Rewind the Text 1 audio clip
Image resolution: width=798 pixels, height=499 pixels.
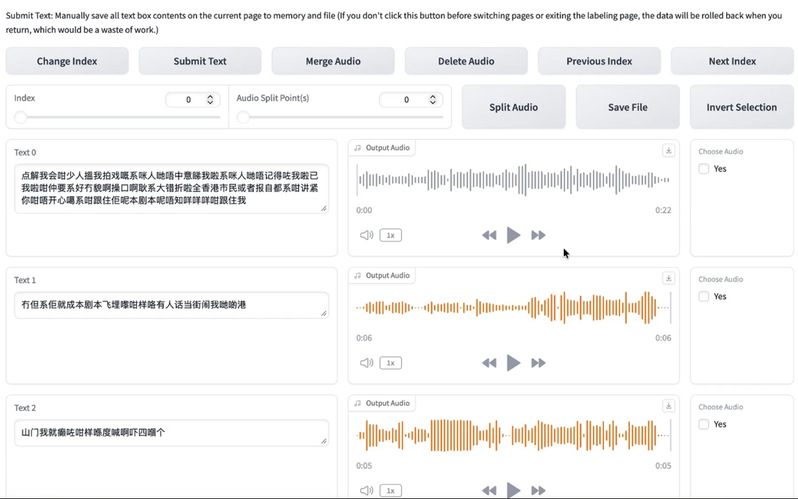pos(489,363)
